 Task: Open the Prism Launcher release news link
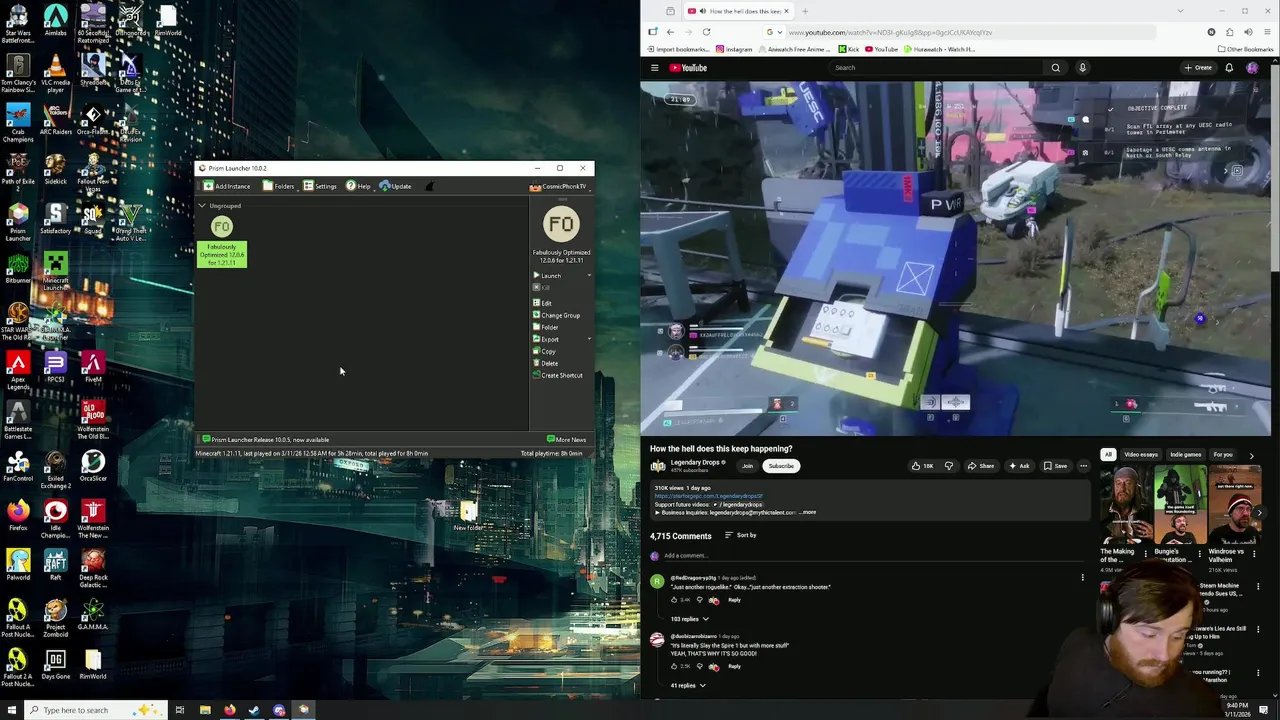pos(265,440)
